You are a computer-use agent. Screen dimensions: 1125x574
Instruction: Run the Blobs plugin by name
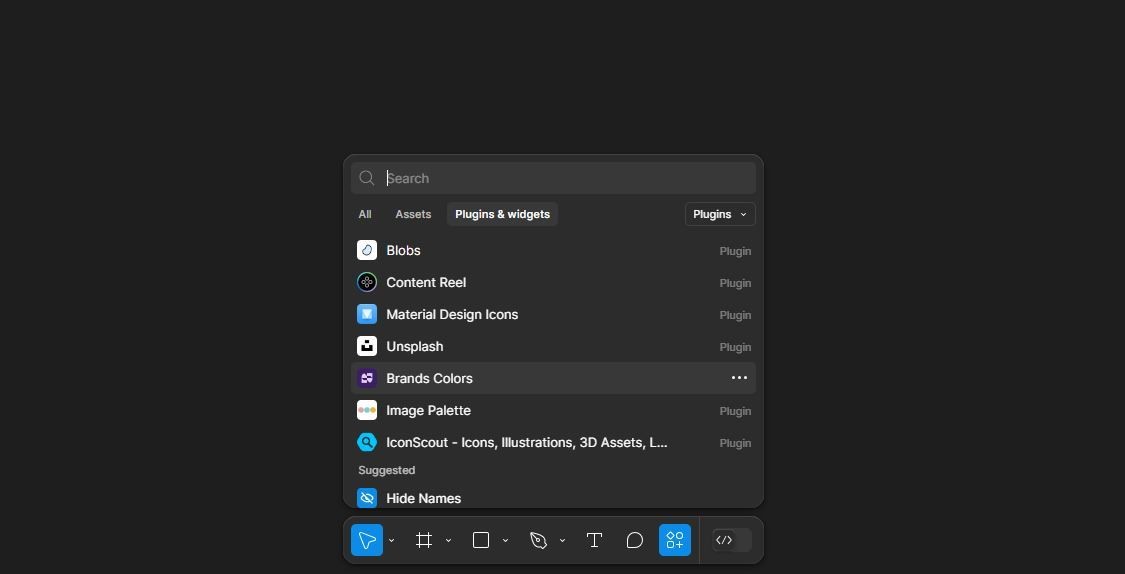click(x=403, y=250)
